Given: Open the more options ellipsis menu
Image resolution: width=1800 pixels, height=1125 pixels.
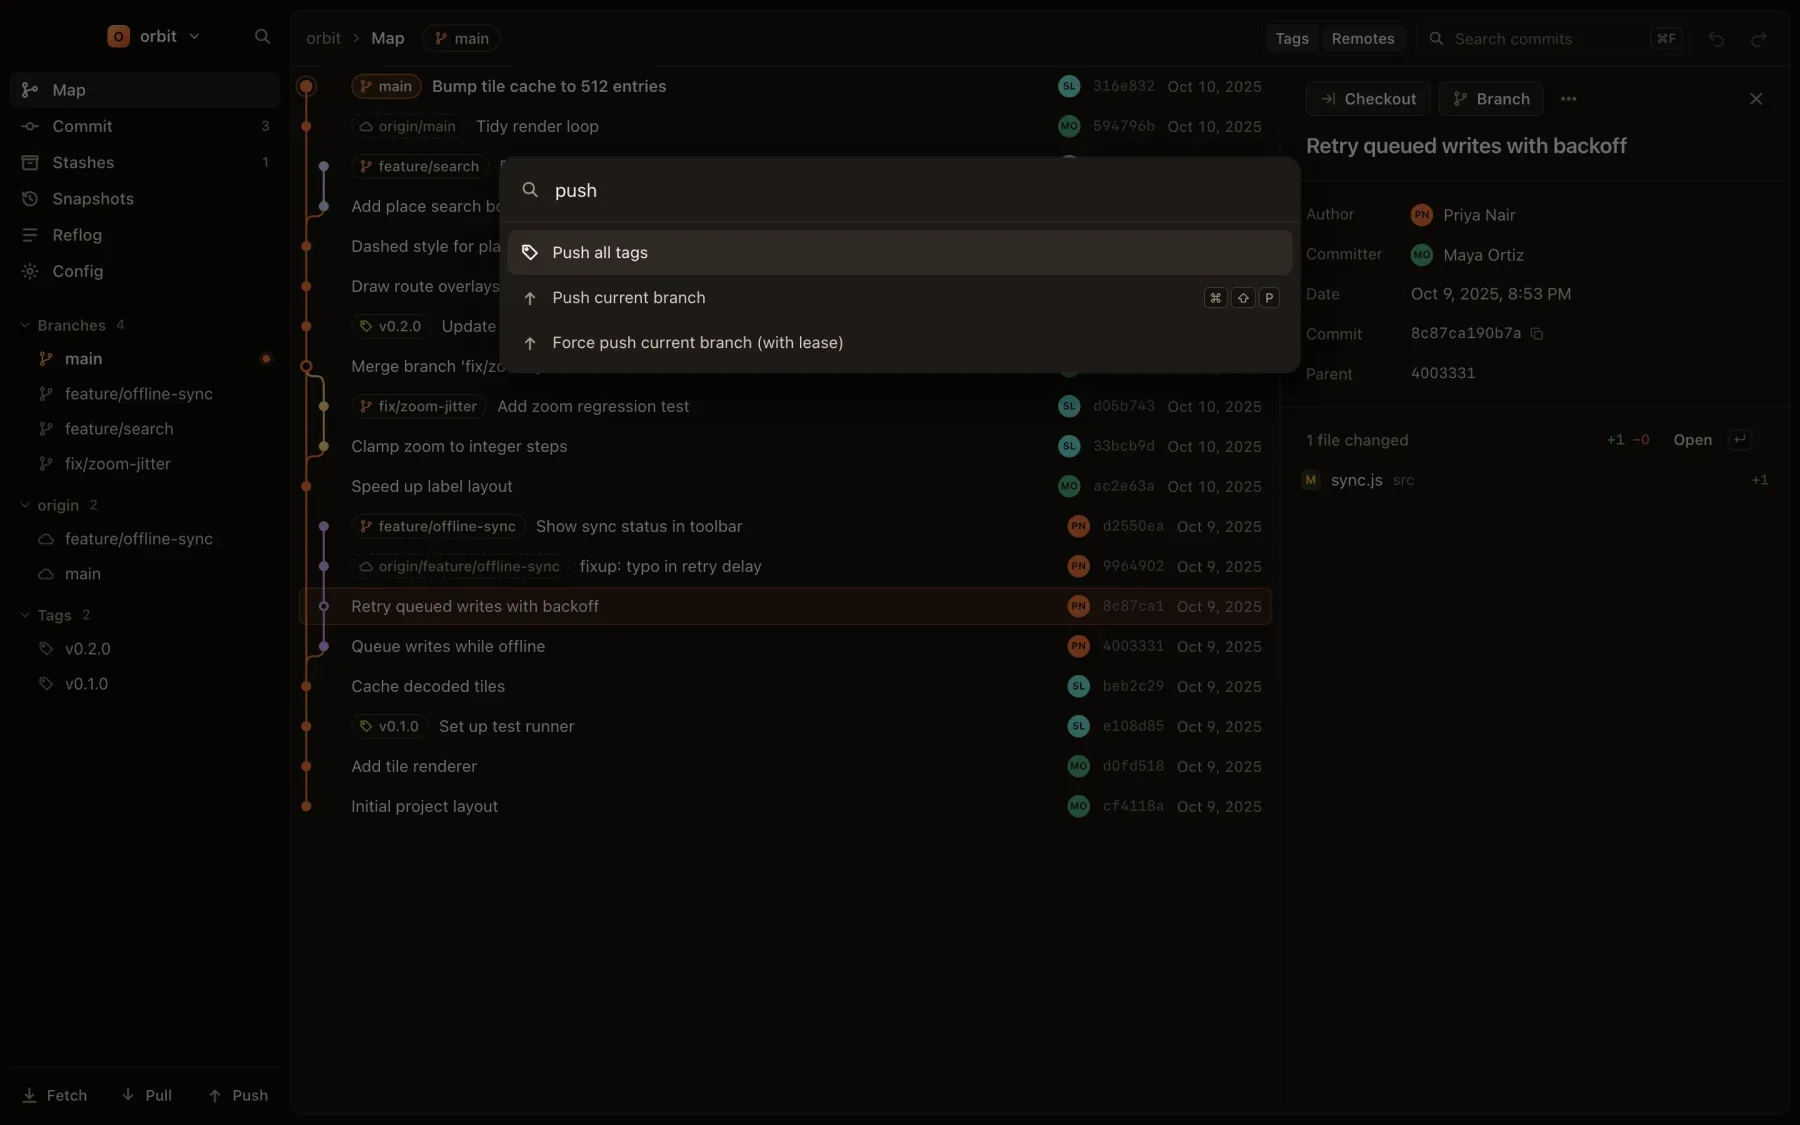Looking at the screenshot, I should pyautogui.click(x=1568, y=99).
